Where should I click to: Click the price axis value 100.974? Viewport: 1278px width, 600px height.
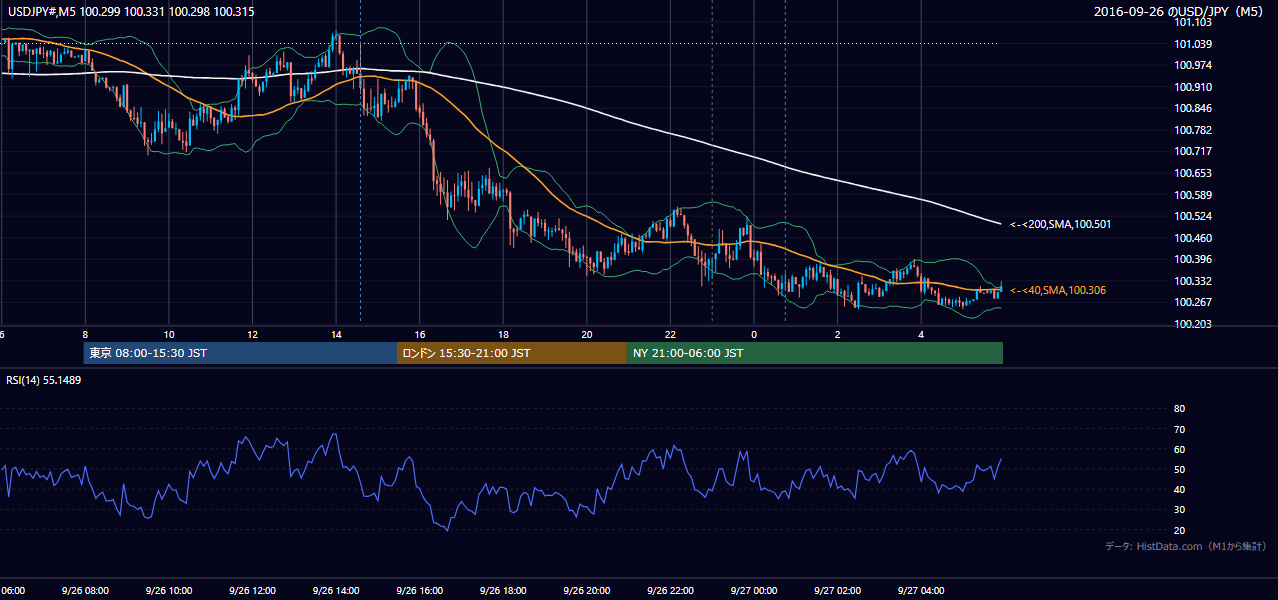(1192, 65)
